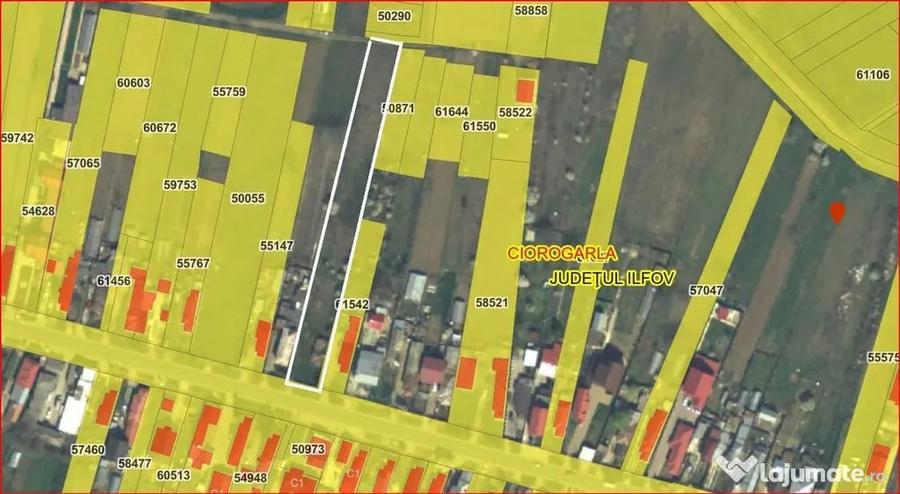Viewport: 900px width, 494px height.
Task: Select parcel labeled 58858
Action: 530,10
